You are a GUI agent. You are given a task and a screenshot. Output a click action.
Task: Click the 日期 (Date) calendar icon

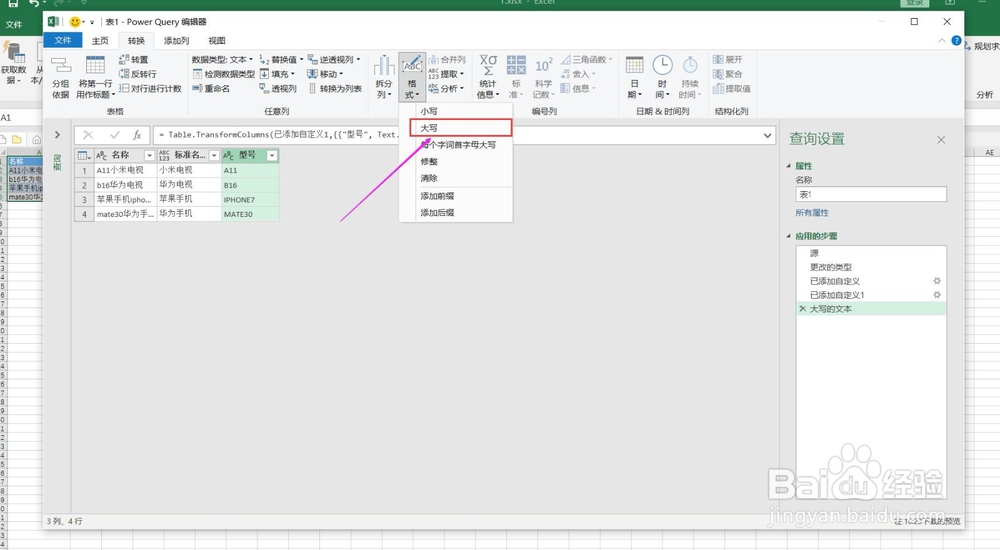[635, 65]
